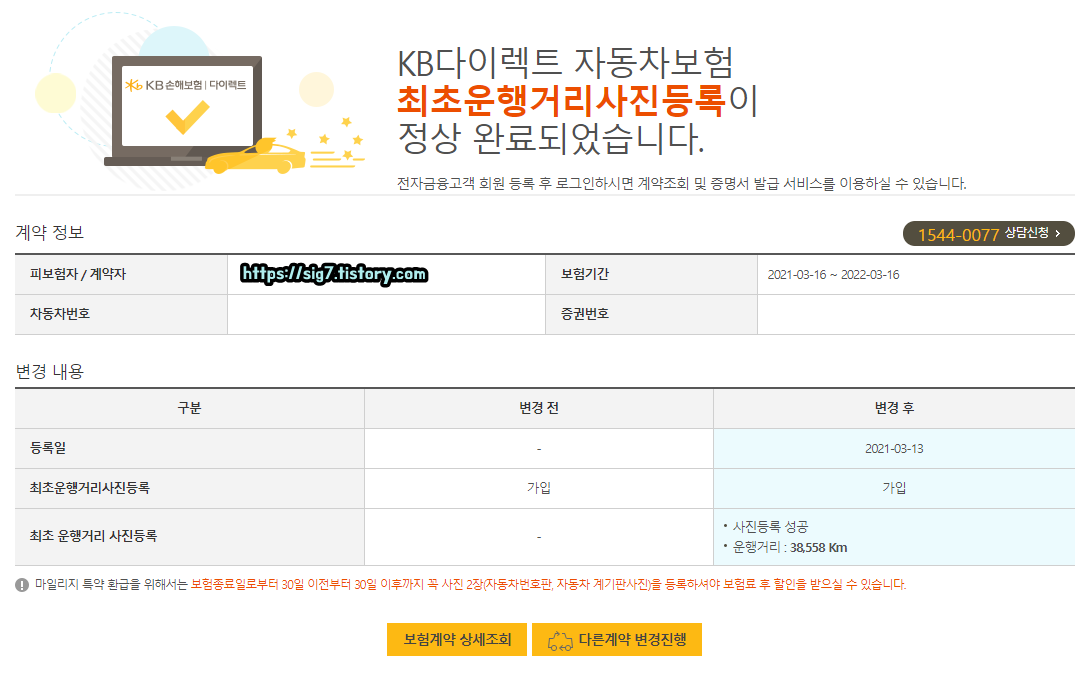Click 가입 in the 변경 후 column
Screen dimensions: 1089x678
(x=894, y=488)
